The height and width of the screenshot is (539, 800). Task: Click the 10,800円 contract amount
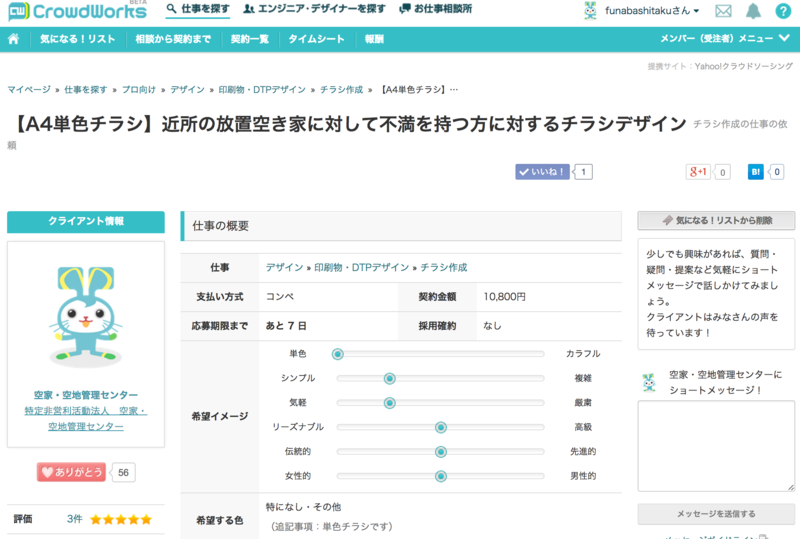[x=504, y=297]
